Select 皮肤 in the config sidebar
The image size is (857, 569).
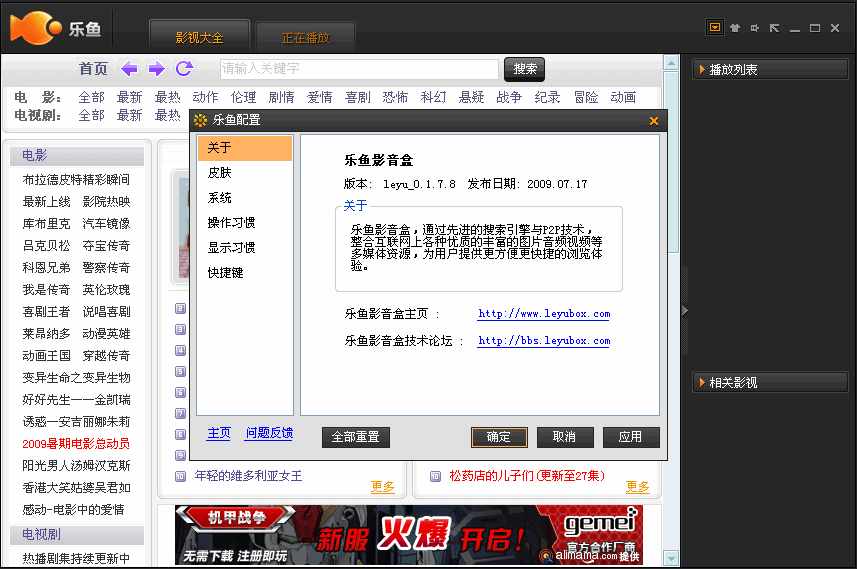pos(245,173)
